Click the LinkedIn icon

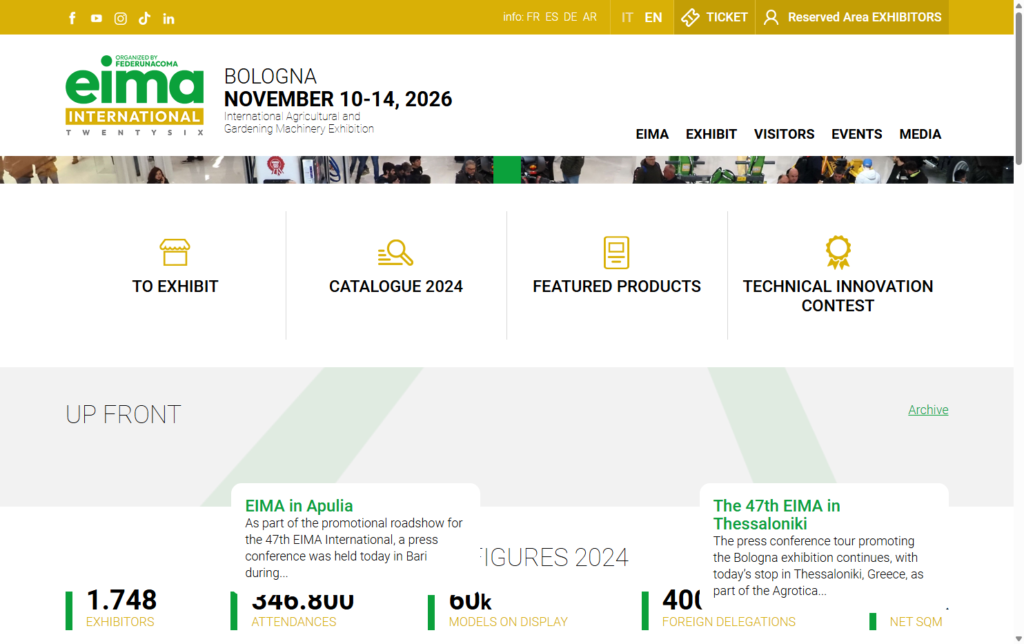(x=168, y=18)
